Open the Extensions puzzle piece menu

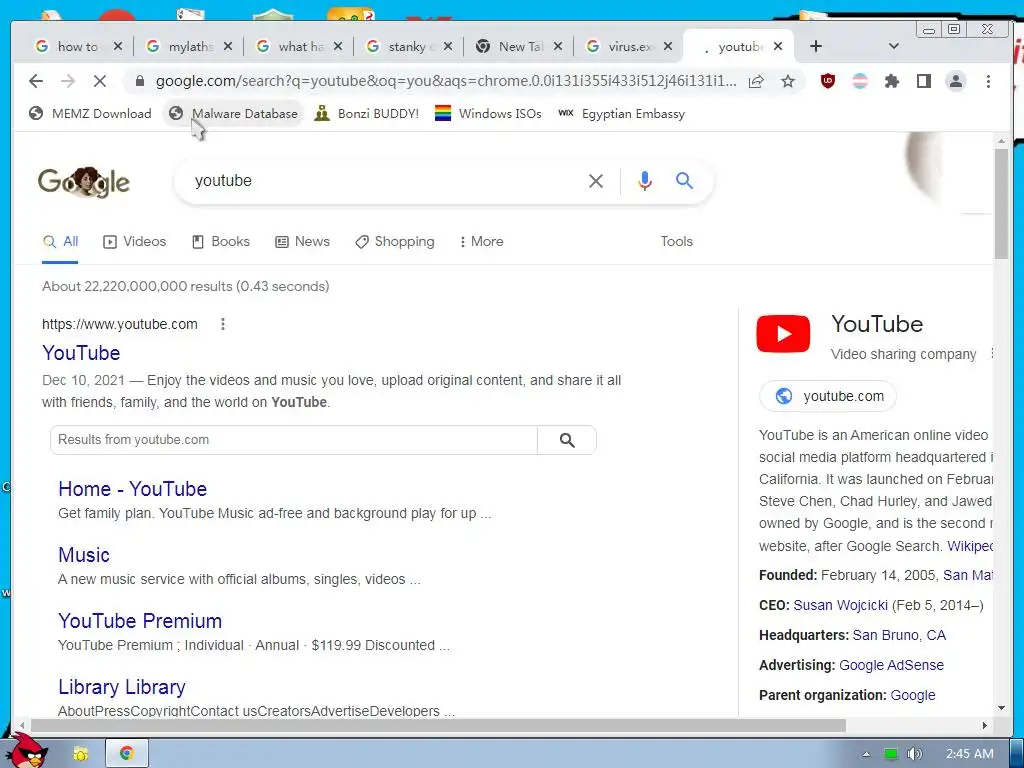point(891,81)
